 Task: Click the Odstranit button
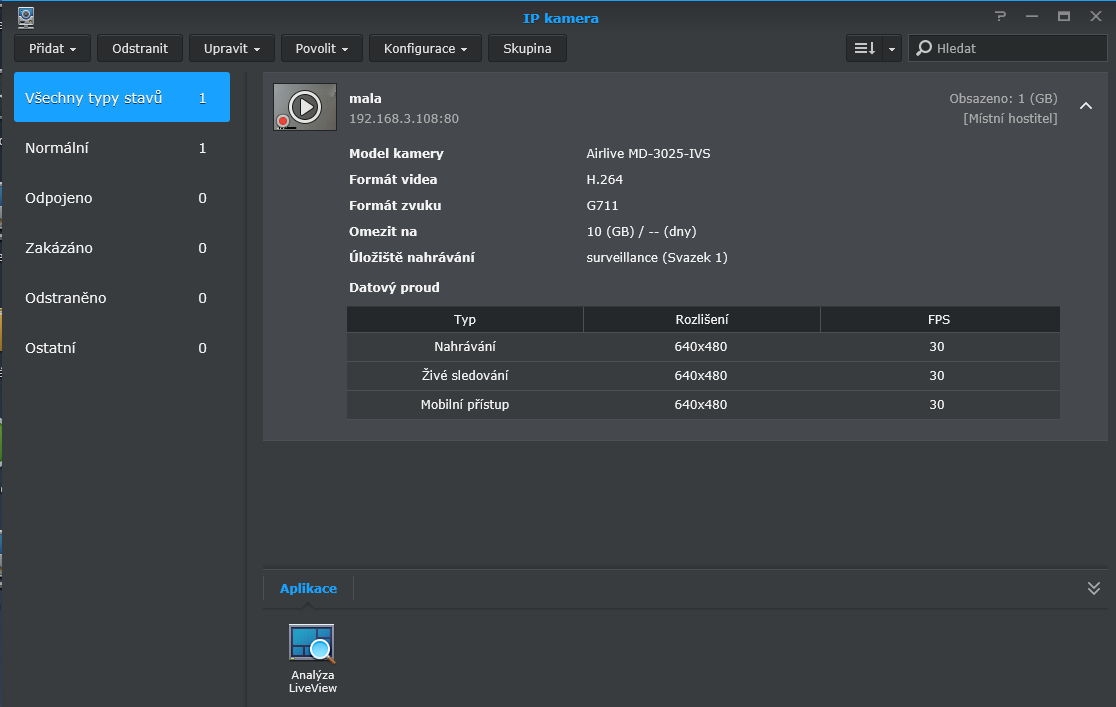pyautogui.click(x=140, y=48)
